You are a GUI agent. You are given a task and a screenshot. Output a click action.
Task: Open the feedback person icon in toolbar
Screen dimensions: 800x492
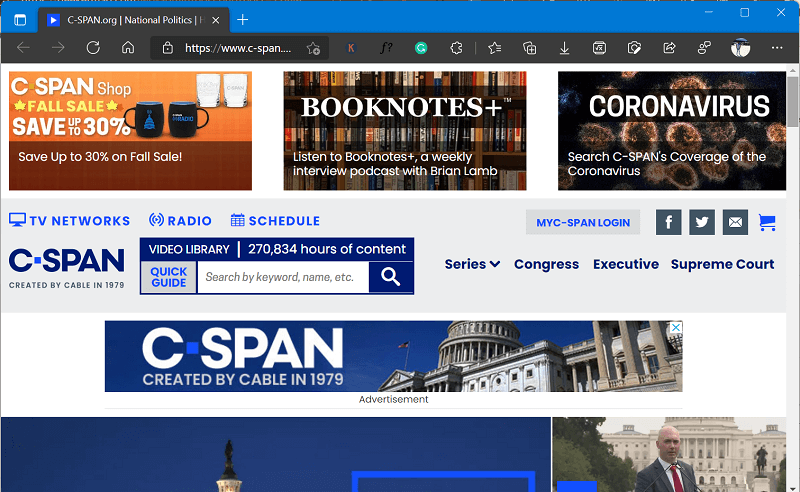pyautogui.click(x=704, y=48)
